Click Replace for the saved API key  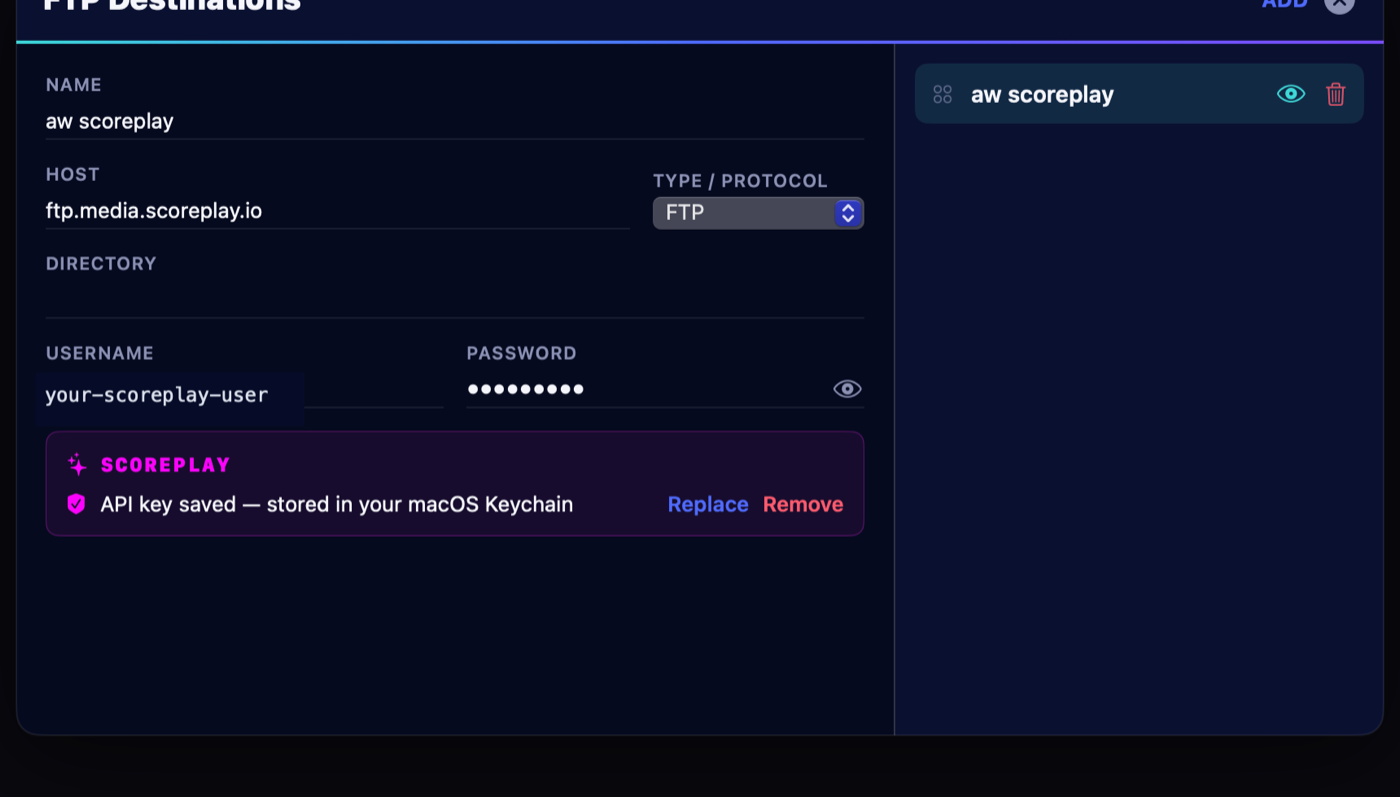coord(708,504)
